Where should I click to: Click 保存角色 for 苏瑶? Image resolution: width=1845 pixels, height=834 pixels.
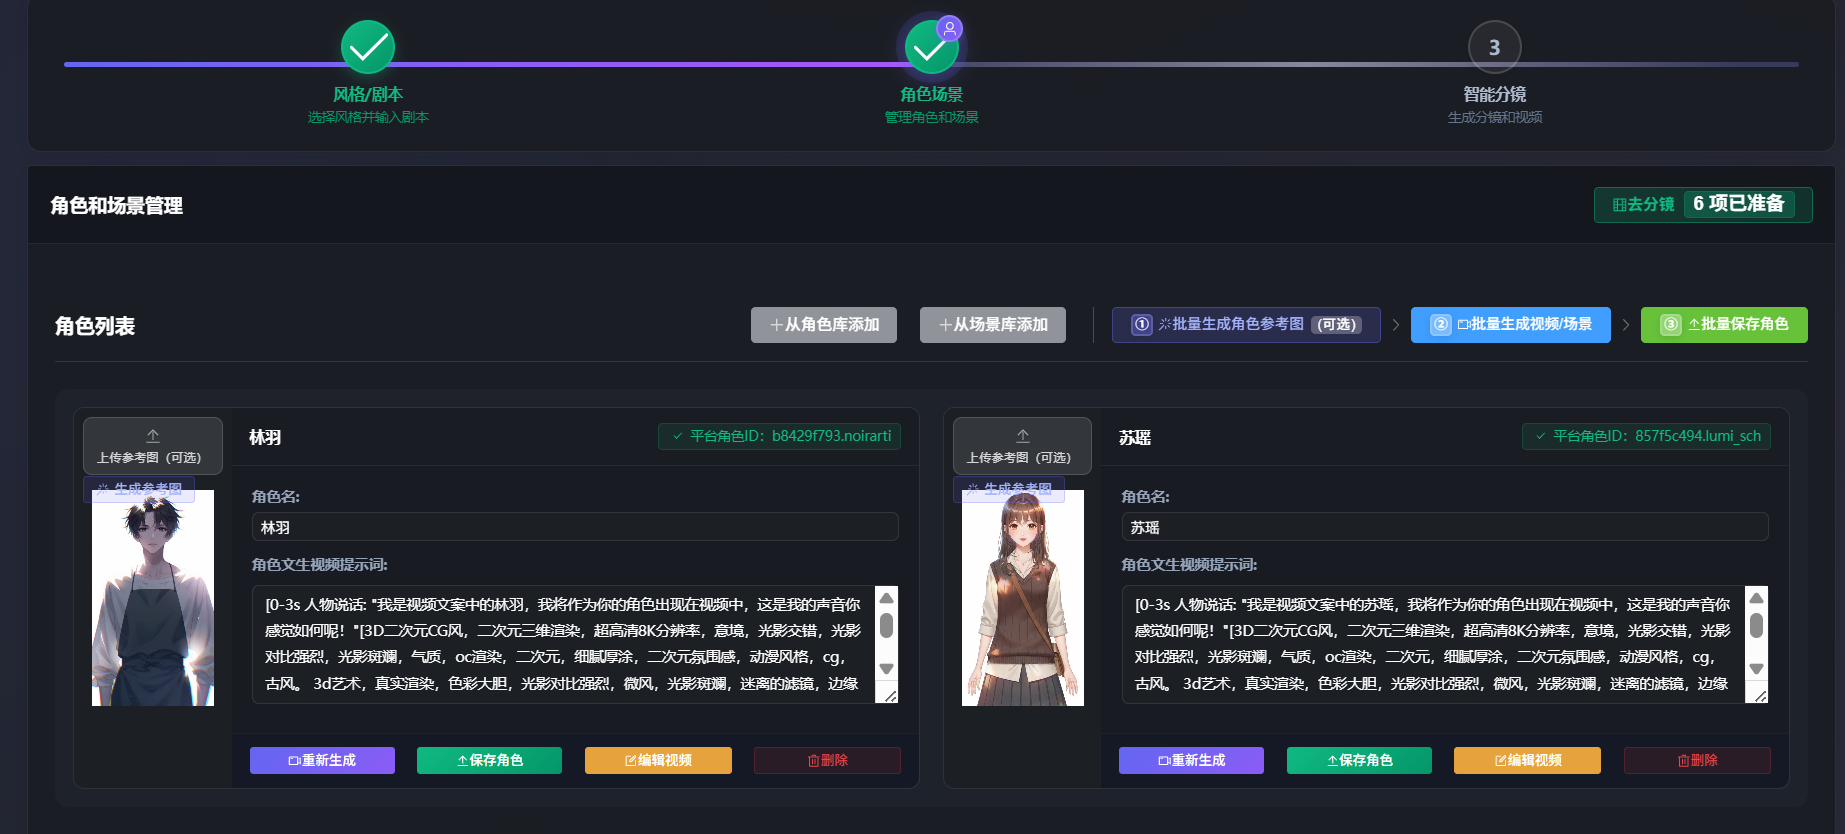(1359, 761)
